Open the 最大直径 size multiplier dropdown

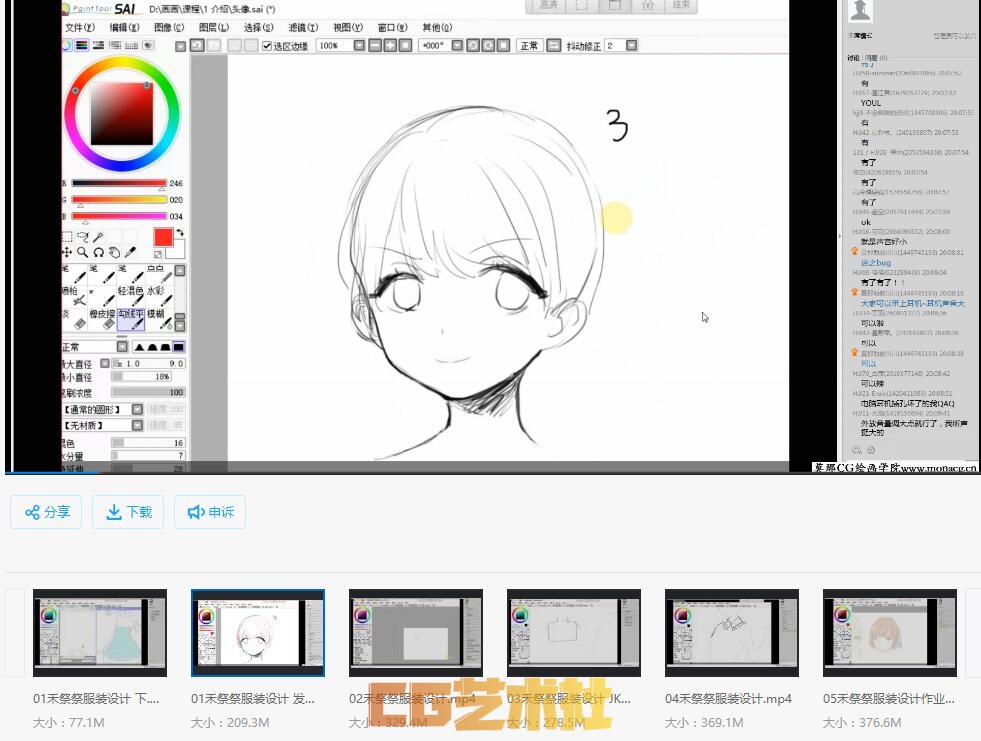105,364
